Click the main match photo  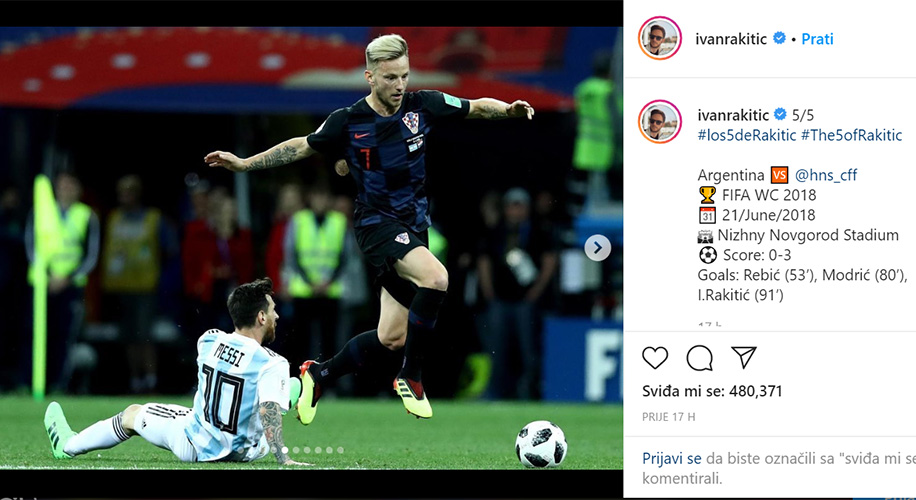(311, 248)
